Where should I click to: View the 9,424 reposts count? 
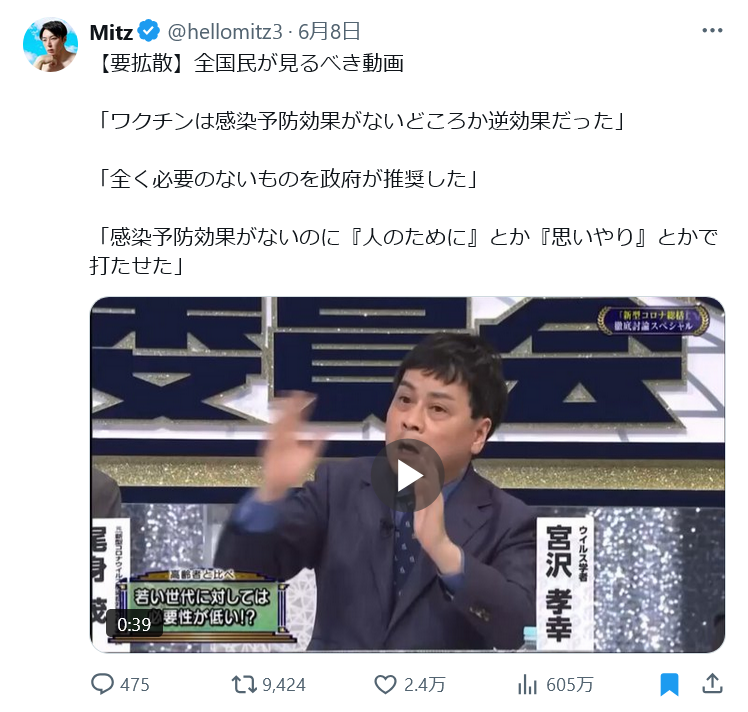[284, 685]
